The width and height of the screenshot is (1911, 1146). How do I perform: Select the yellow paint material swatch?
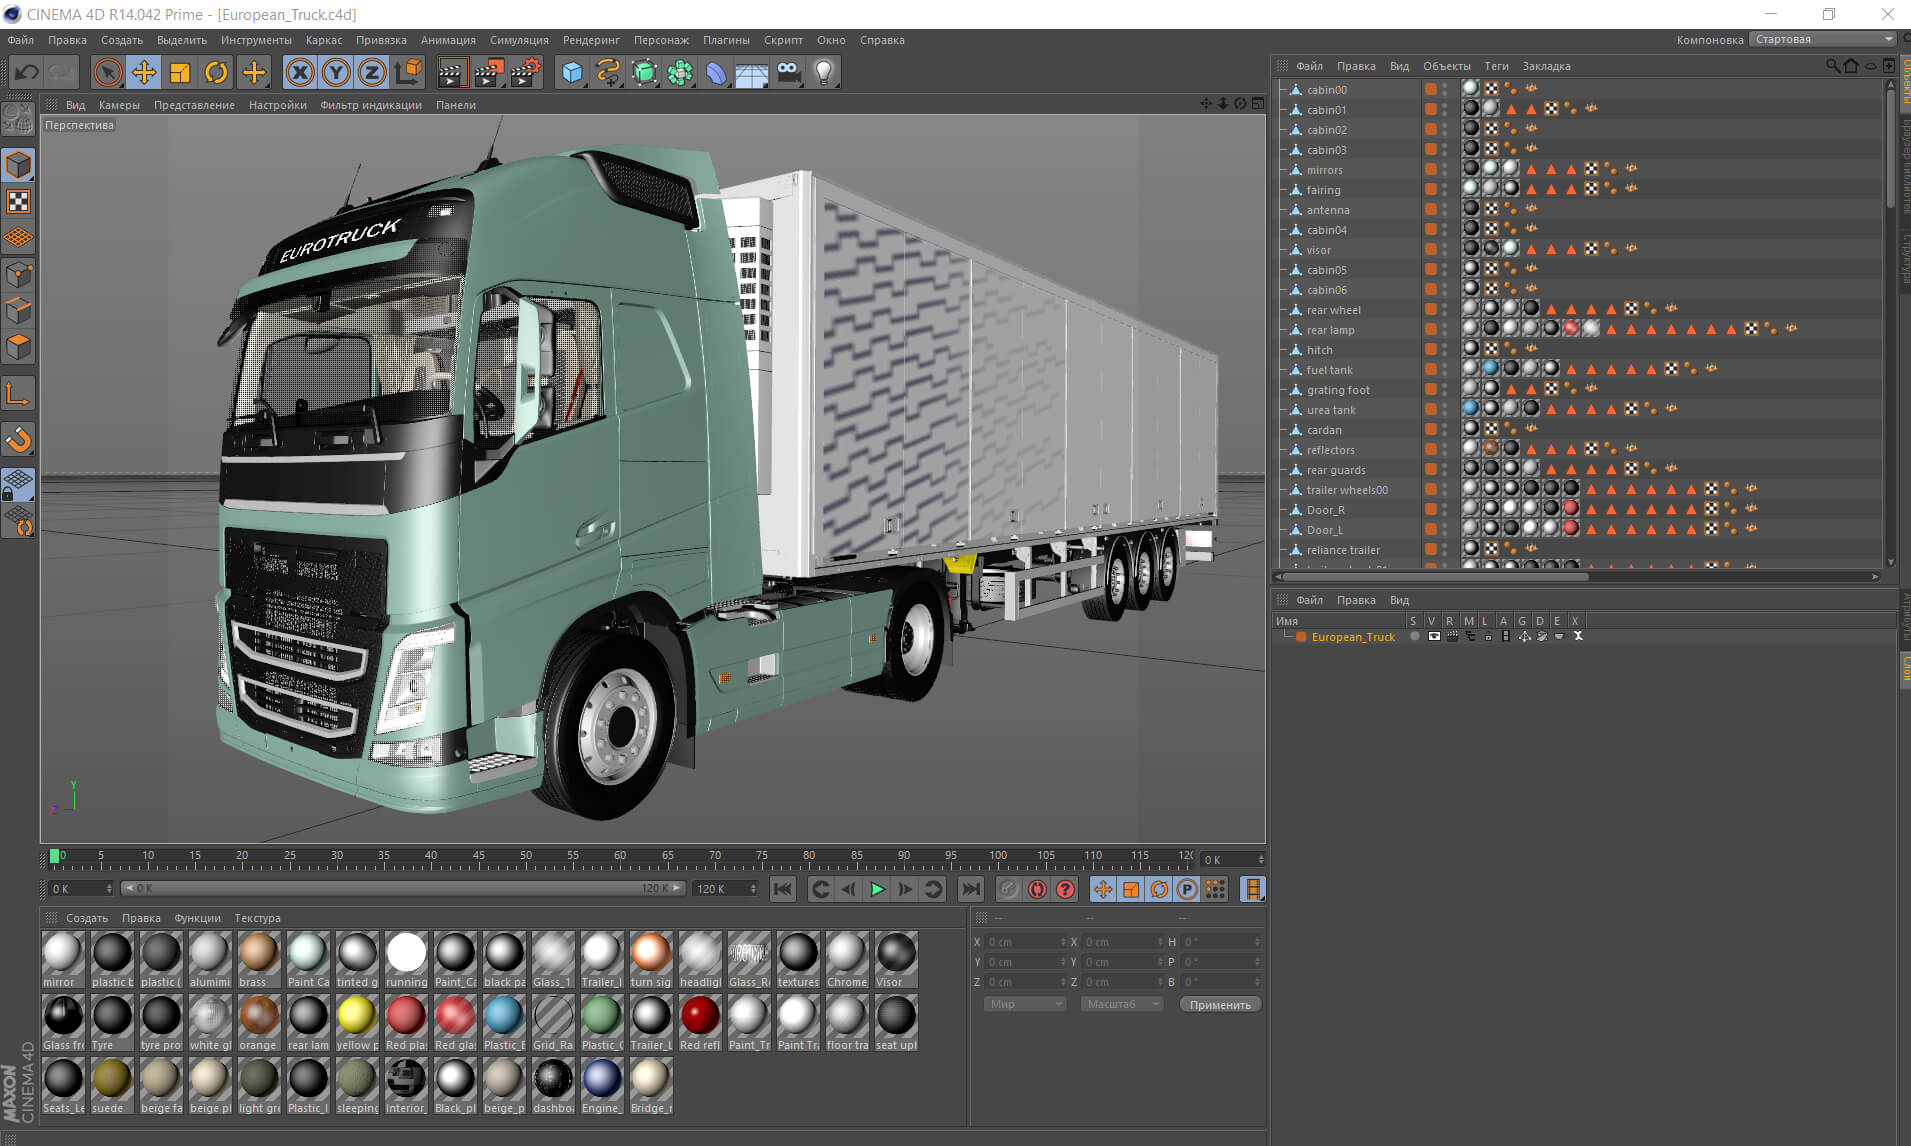point(357,1021)
